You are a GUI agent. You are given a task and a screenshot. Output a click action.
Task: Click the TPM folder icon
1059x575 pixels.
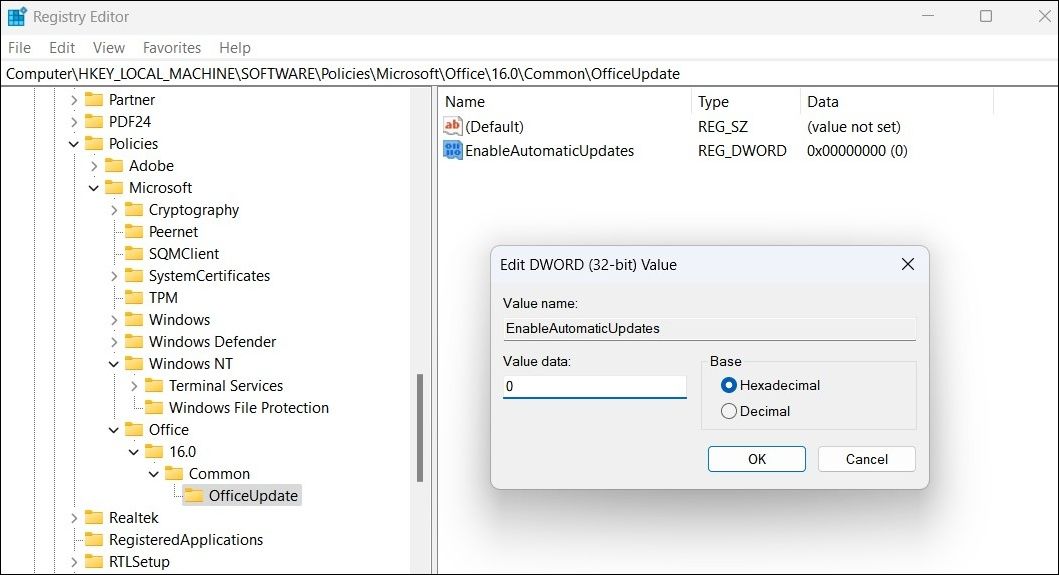pos(134,297)
